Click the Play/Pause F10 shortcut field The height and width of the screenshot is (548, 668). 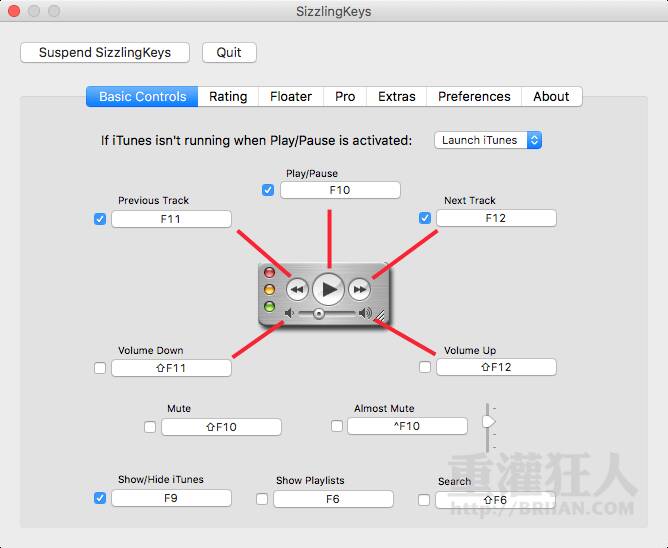tap(340, 190)
